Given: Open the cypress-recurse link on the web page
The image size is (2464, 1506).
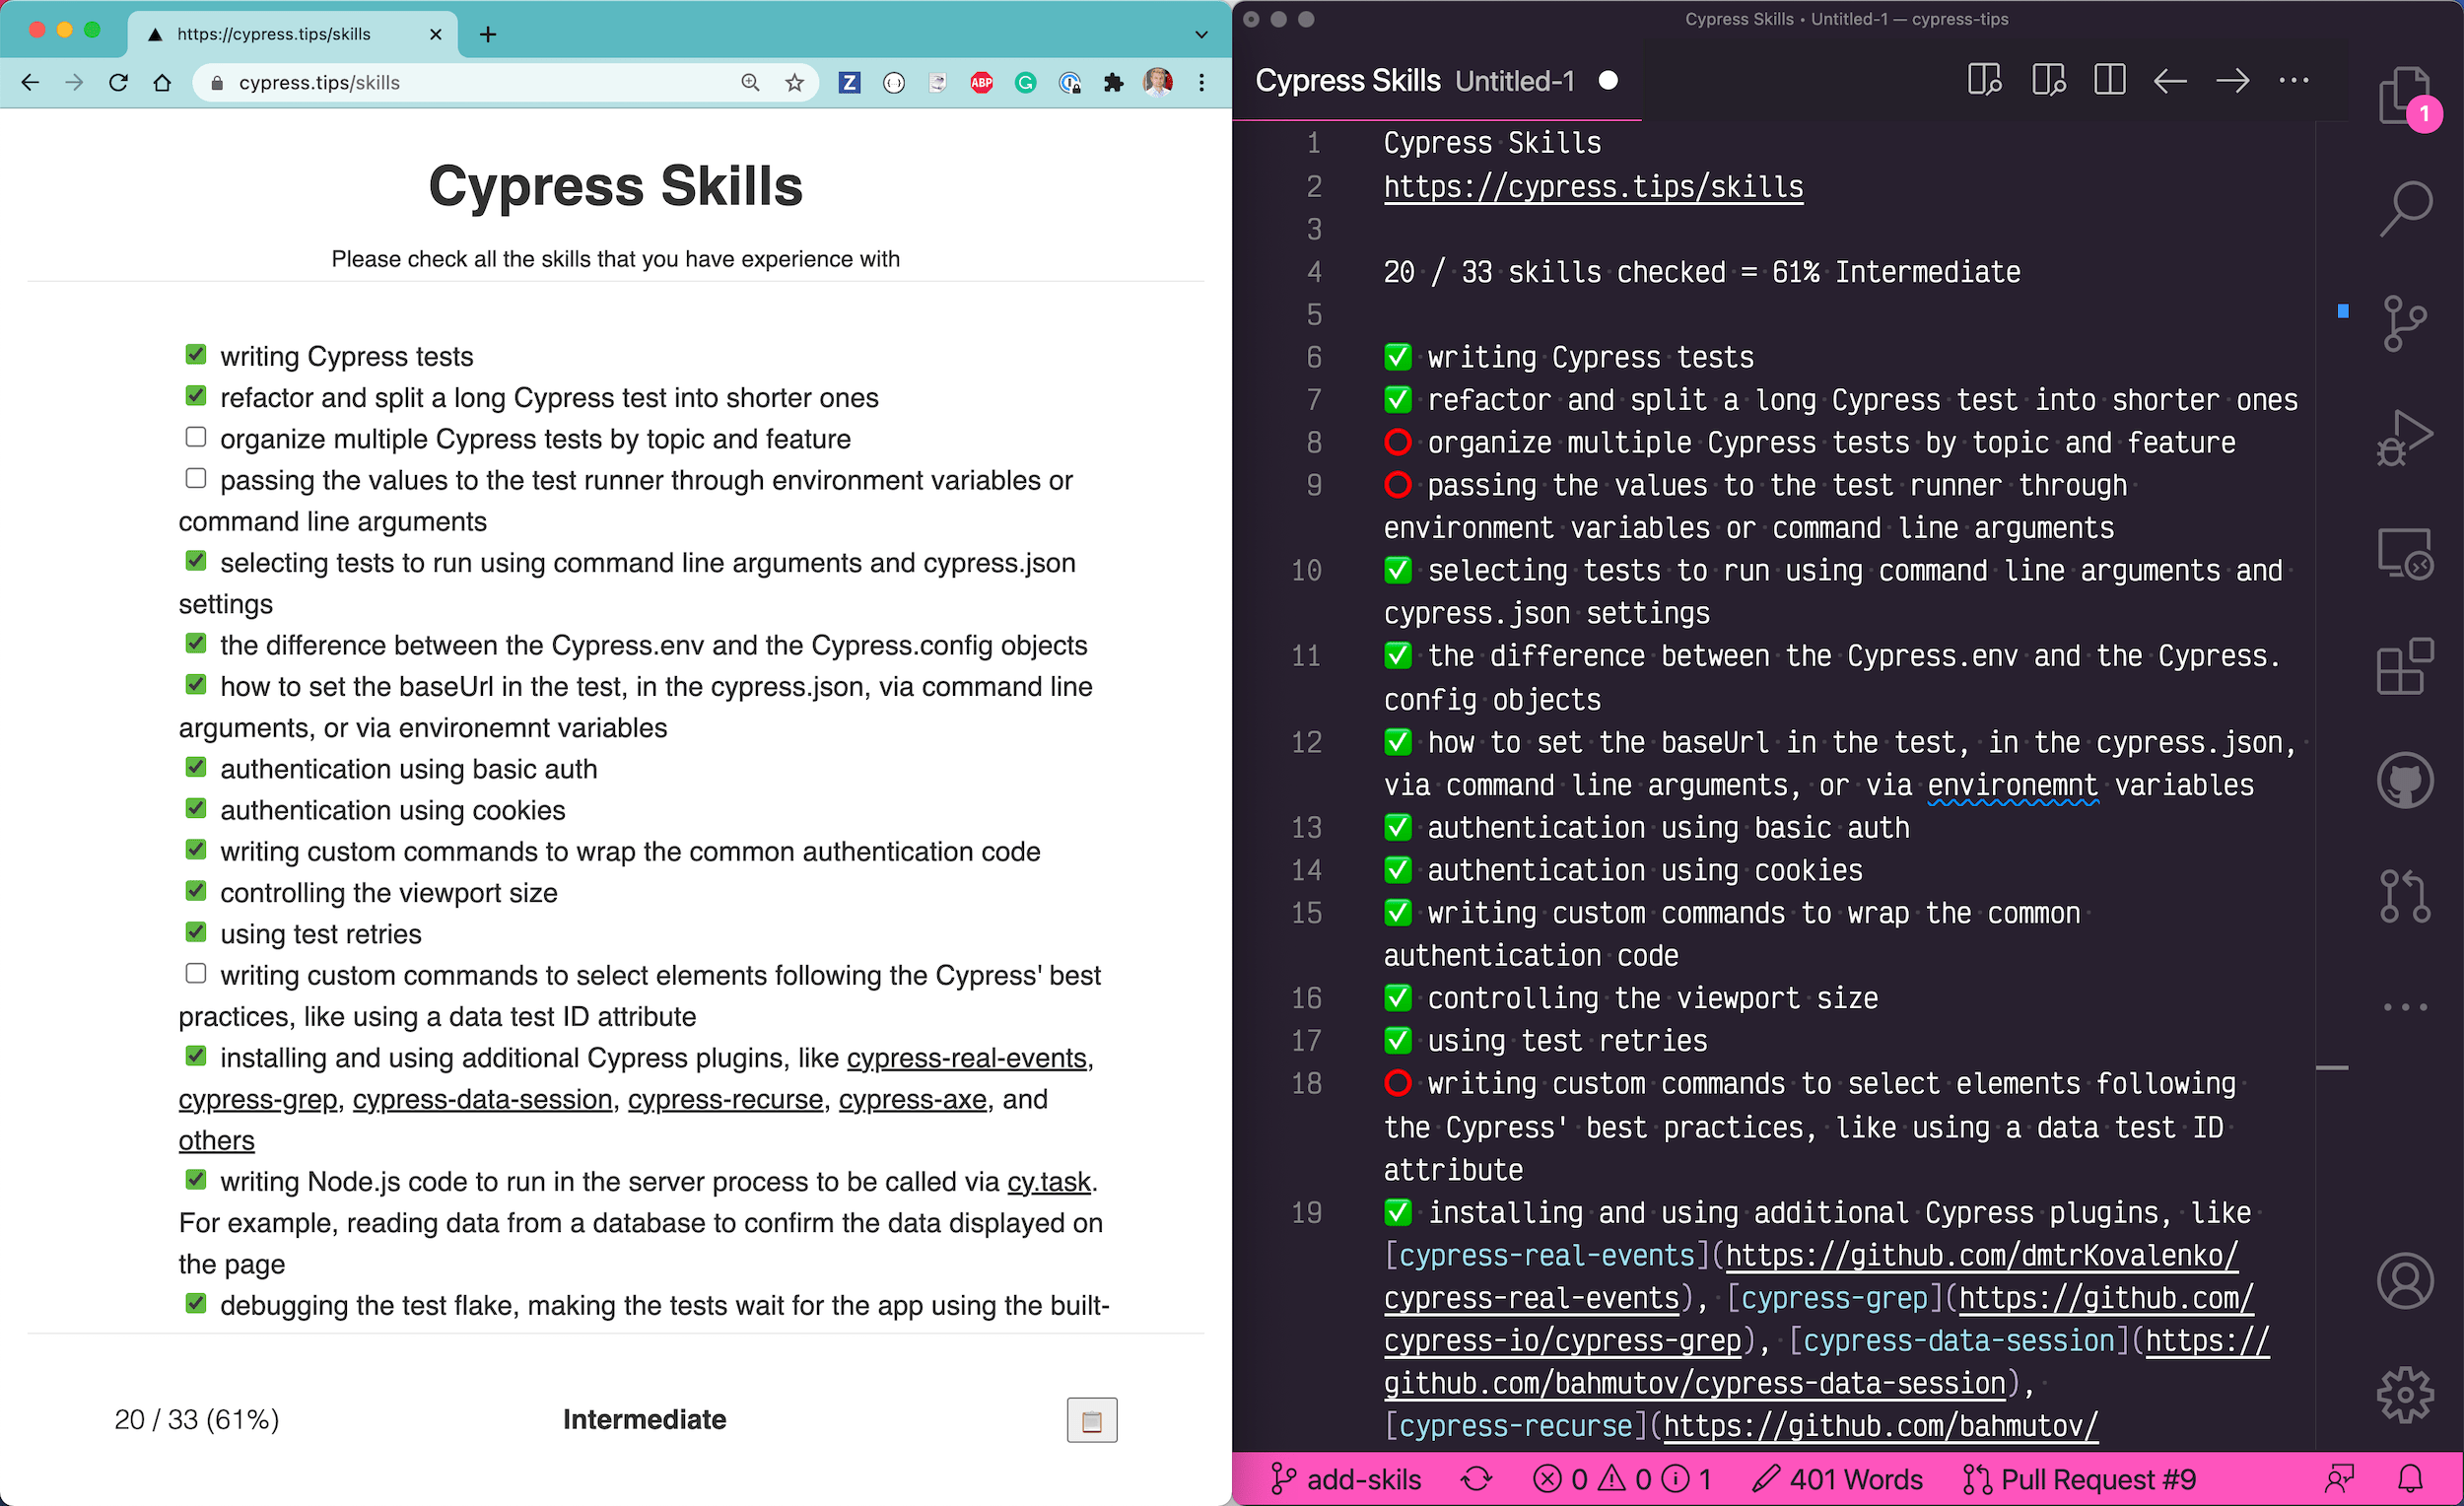Looking at the screenshot, I should click(725, 1099).
